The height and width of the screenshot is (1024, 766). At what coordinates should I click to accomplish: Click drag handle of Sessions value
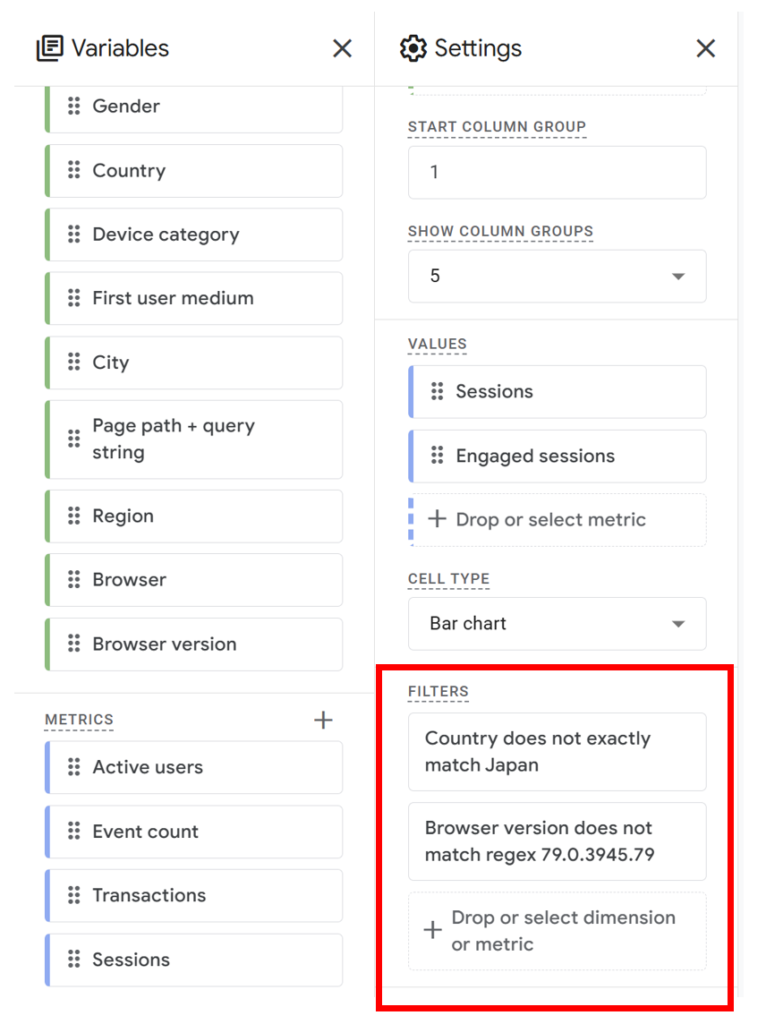(x=437, y=391)
